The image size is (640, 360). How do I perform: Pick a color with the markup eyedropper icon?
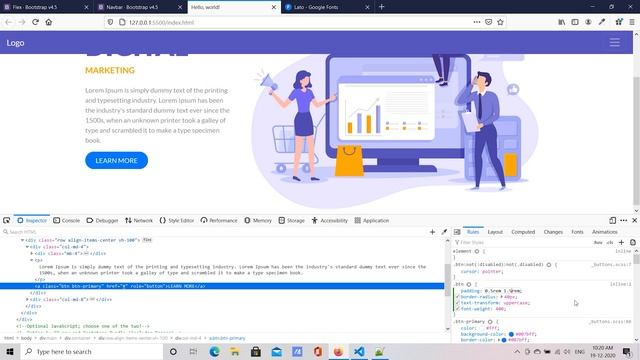(x=444, y=232)
